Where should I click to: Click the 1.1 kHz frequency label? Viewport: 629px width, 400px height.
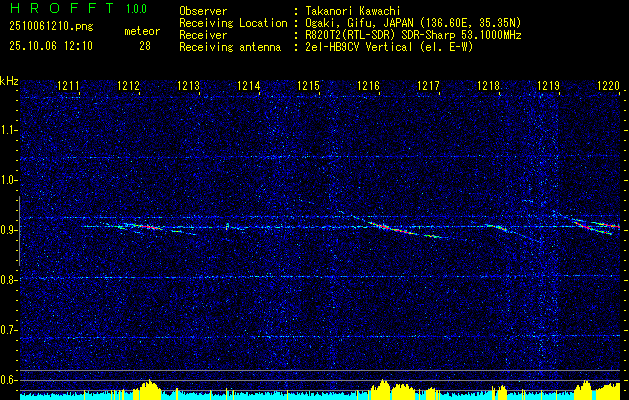(9, 130)
